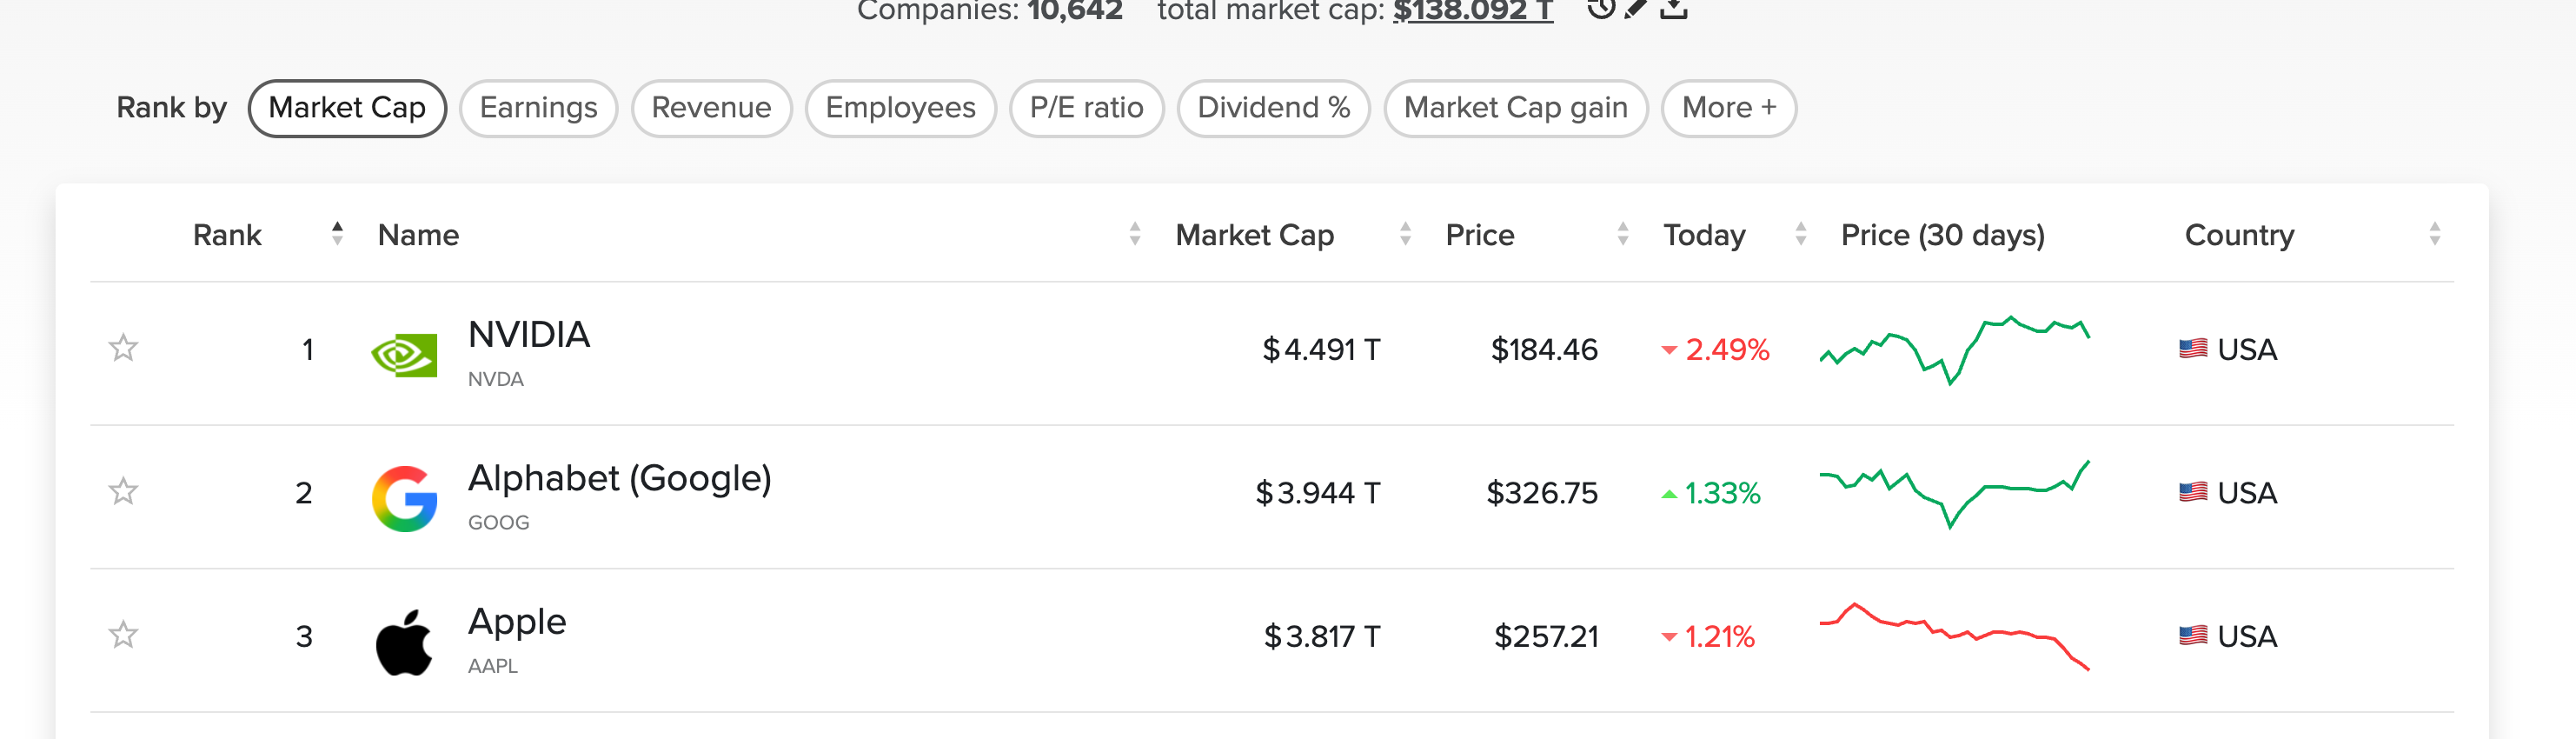
Task: Open the Alphabet (Google) company link
Action: [x=619, y=479]
